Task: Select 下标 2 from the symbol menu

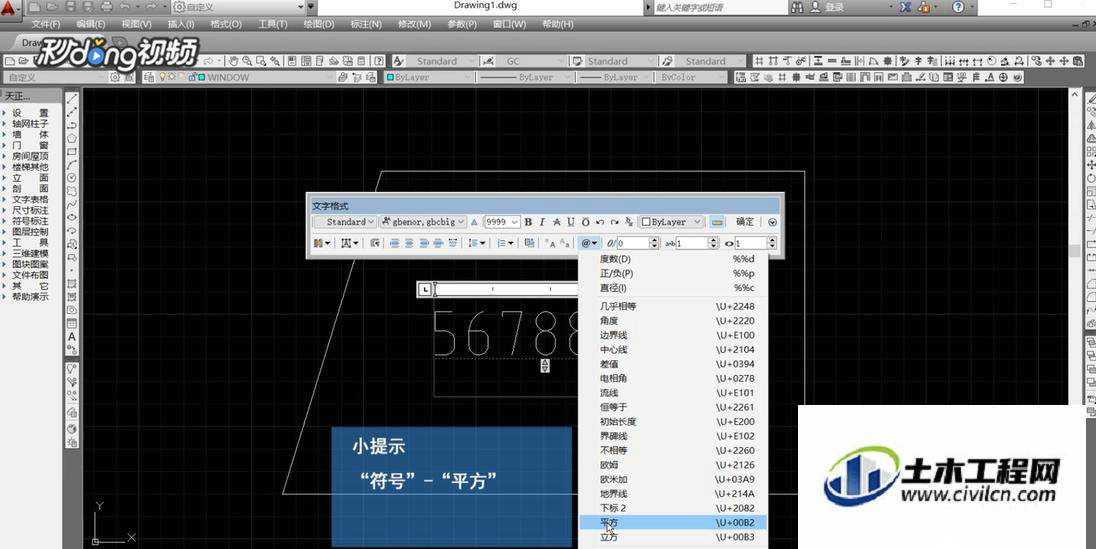Action: (x=674, y=508)
